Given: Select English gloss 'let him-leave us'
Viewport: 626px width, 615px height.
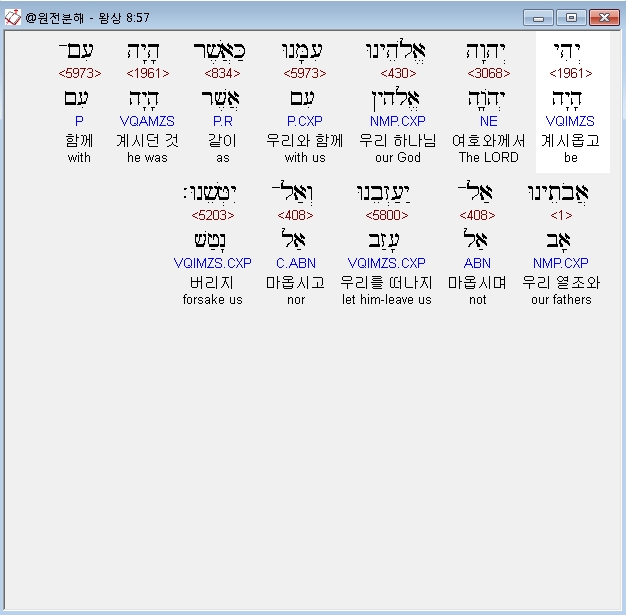Looking at the screenshot, I should [x=386, y=300].
